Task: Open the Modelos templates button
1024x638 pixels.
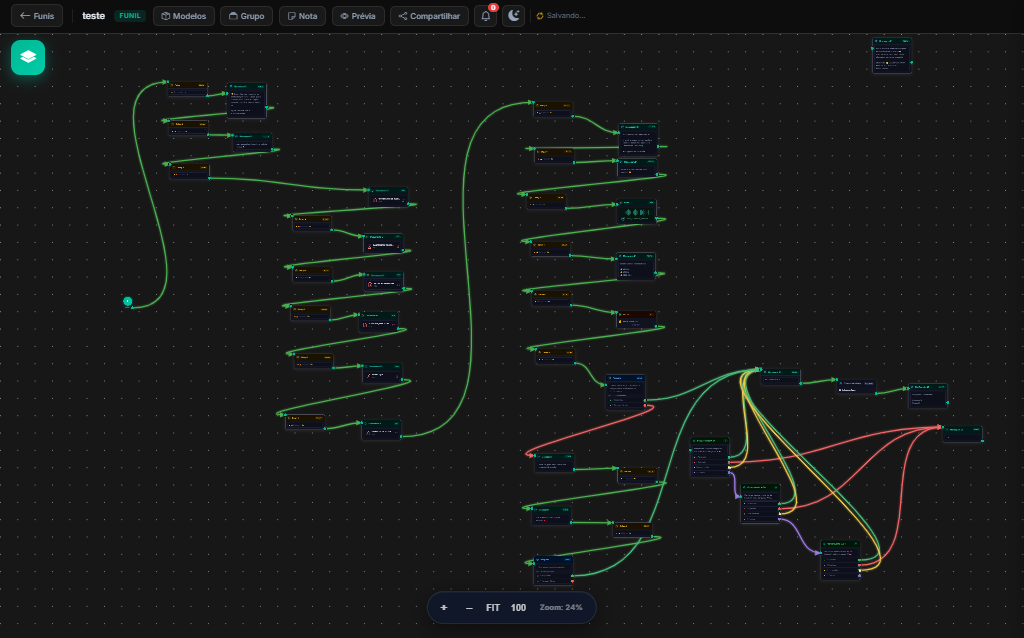Action: pos(184,16)
